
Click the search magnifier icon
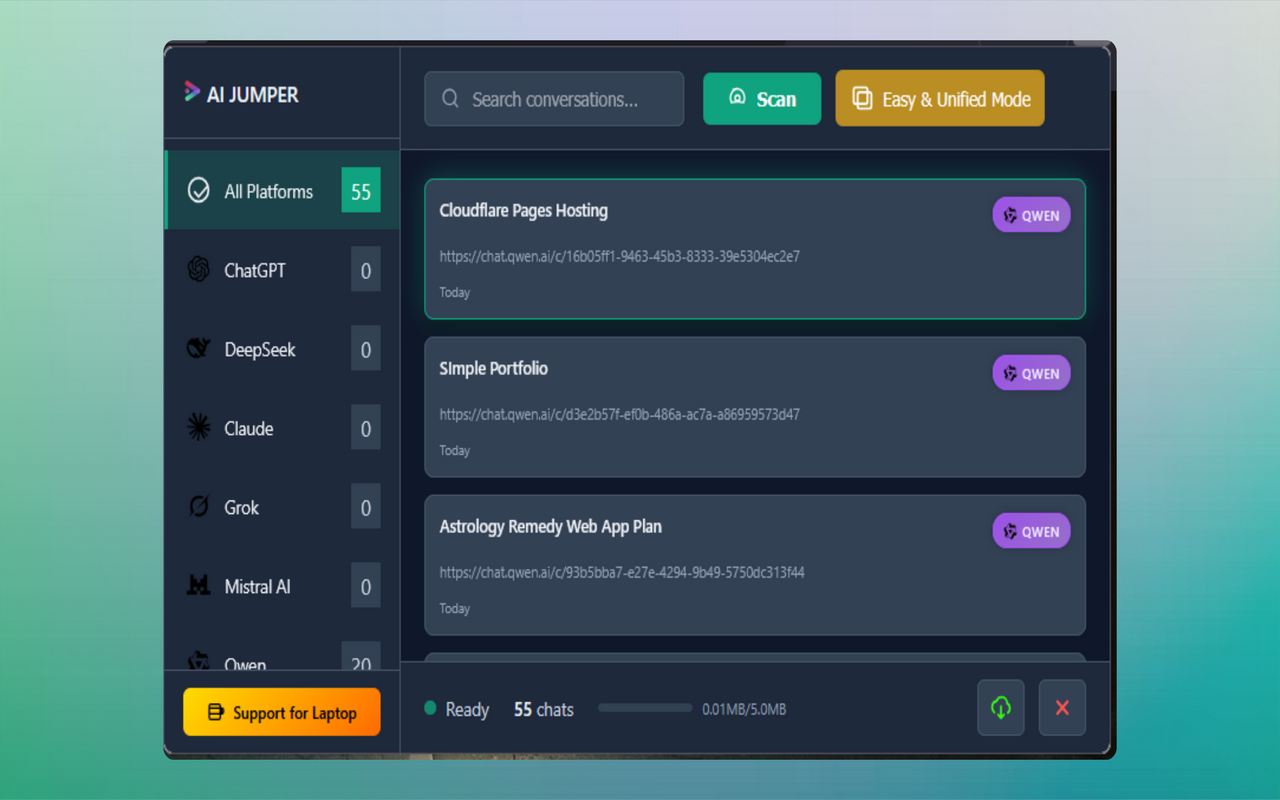pyautogui.click(x=450, y=98)
